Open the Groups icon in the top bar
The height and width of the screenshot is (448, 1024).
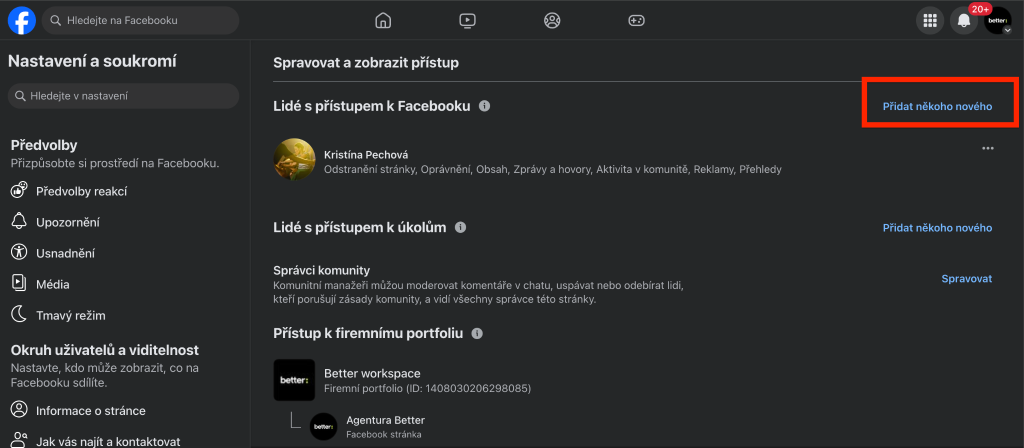[552, 21]
